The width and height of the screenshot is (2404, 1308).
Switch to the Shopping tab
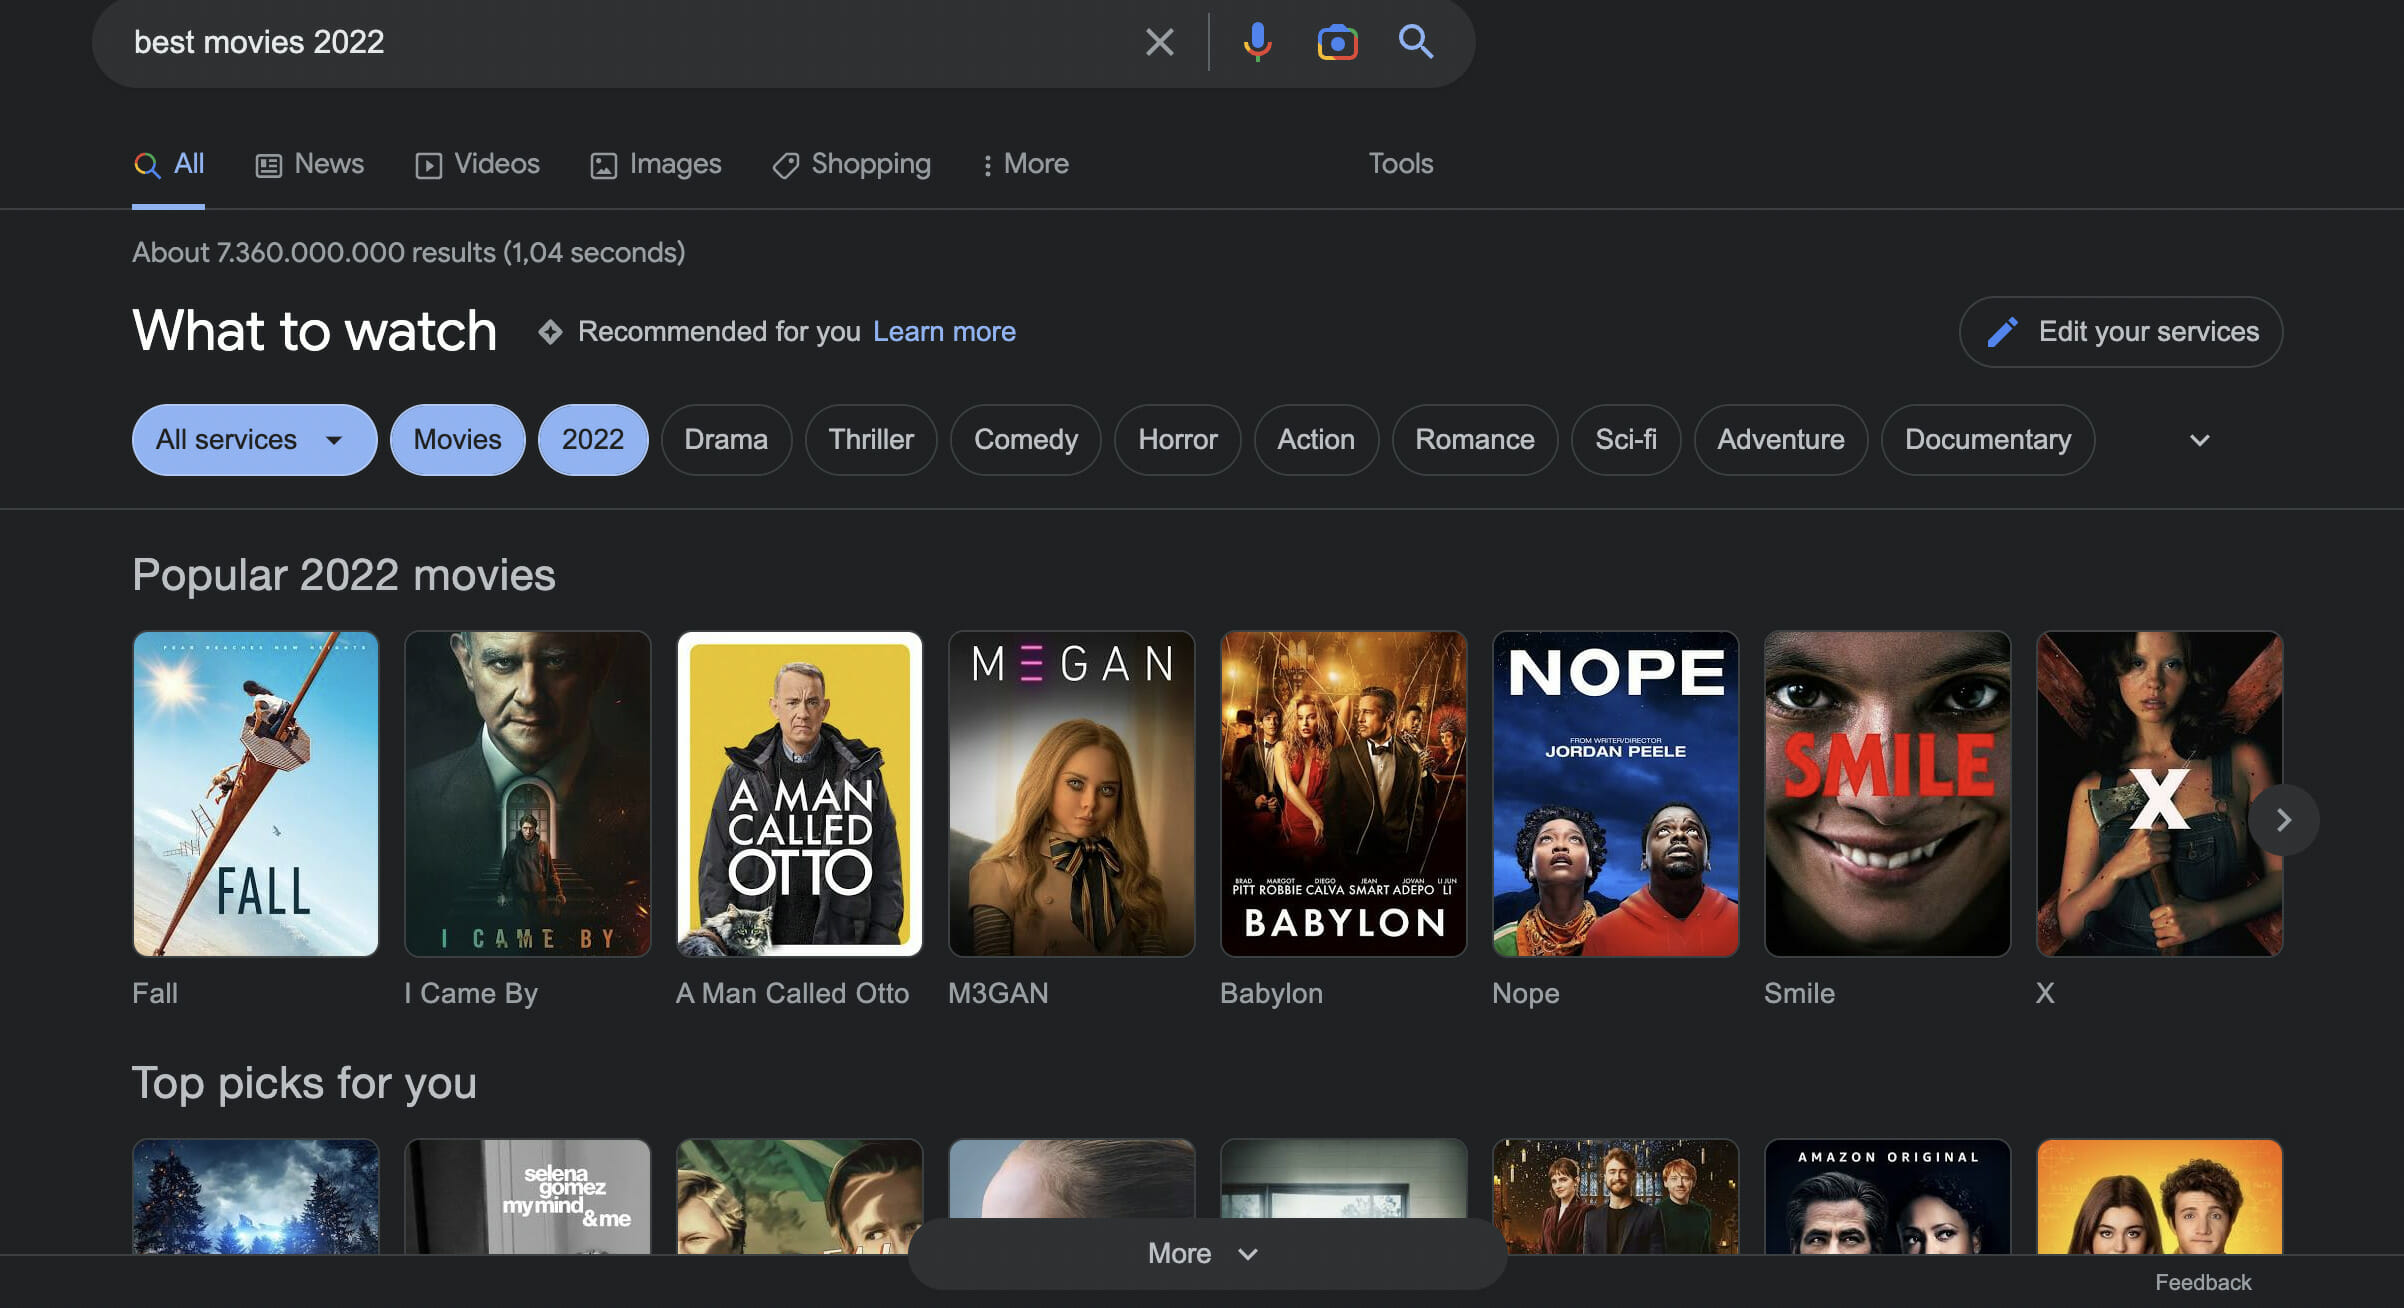pyautogui.click(x=852, y=164)
